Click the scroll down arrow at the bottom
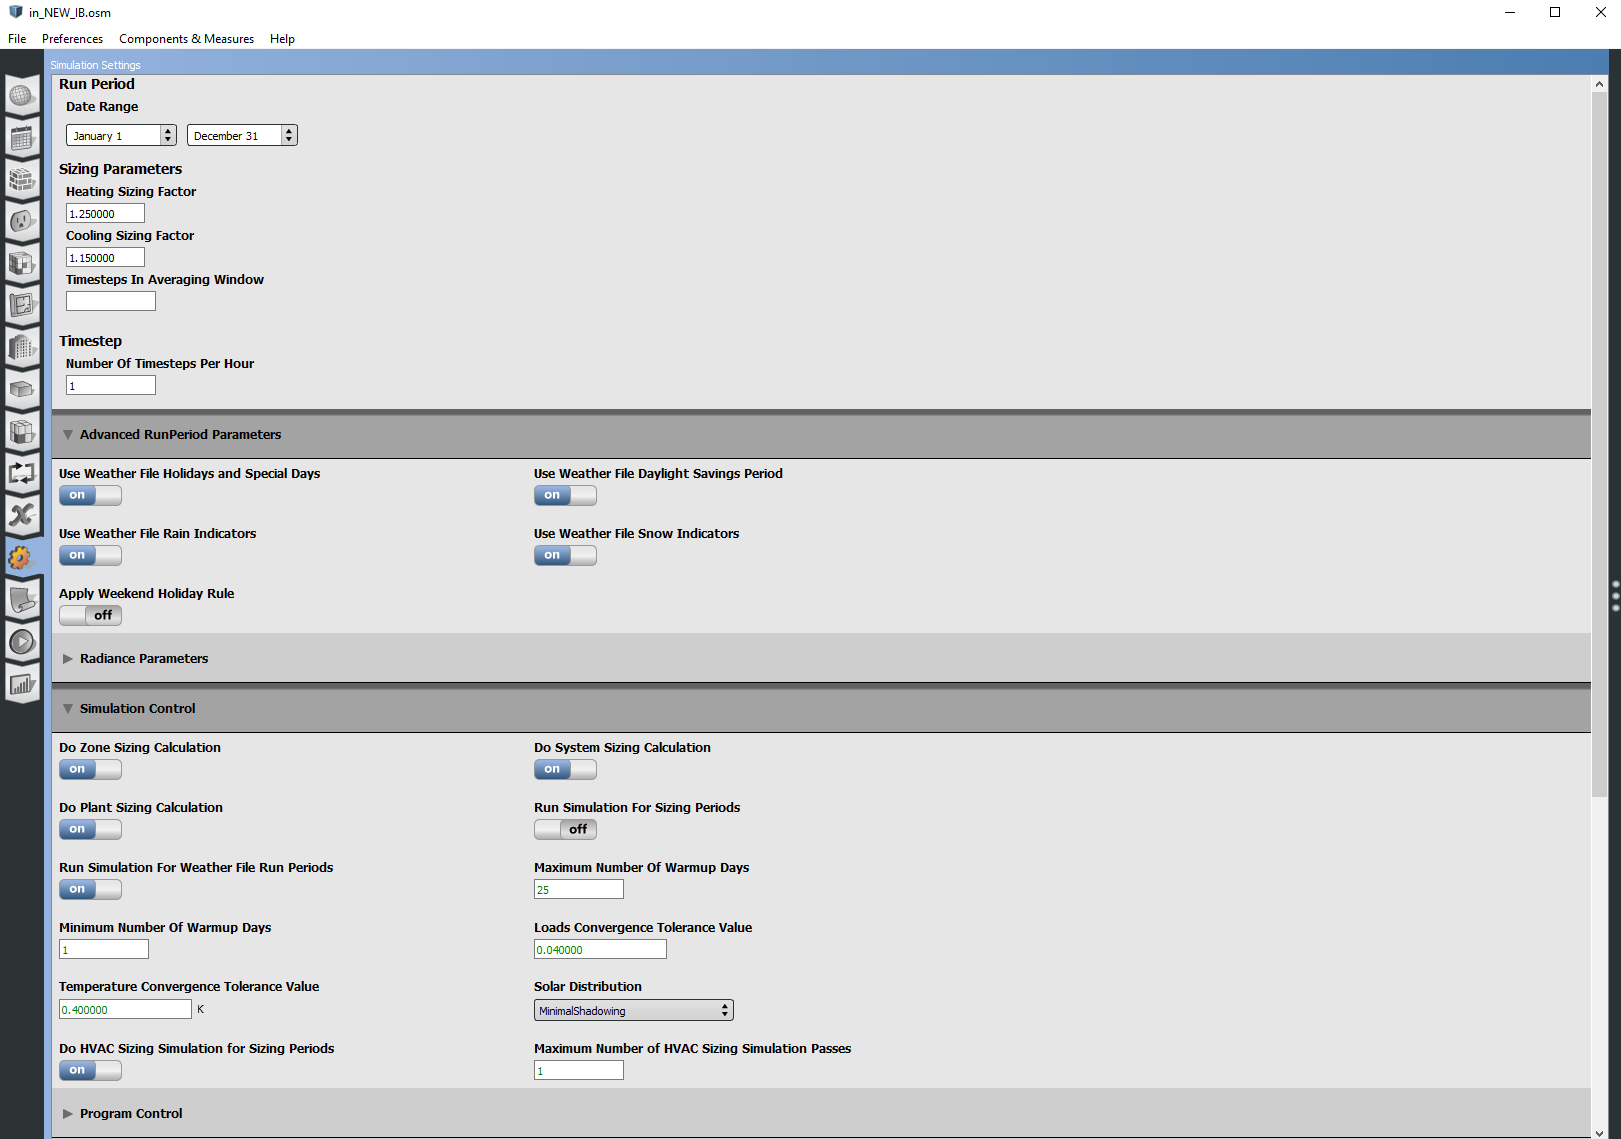The height and width of the screenshot is (1139, 1621). (x=1599, y=1131)
